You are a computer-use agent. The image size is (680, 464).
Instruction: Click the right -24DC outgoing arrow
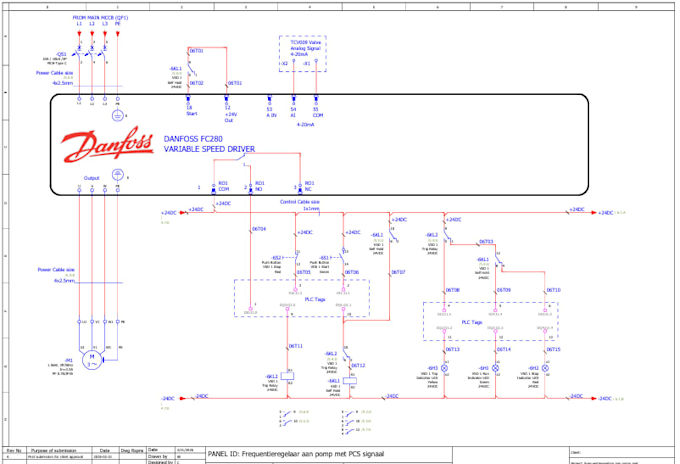[594, 398]
